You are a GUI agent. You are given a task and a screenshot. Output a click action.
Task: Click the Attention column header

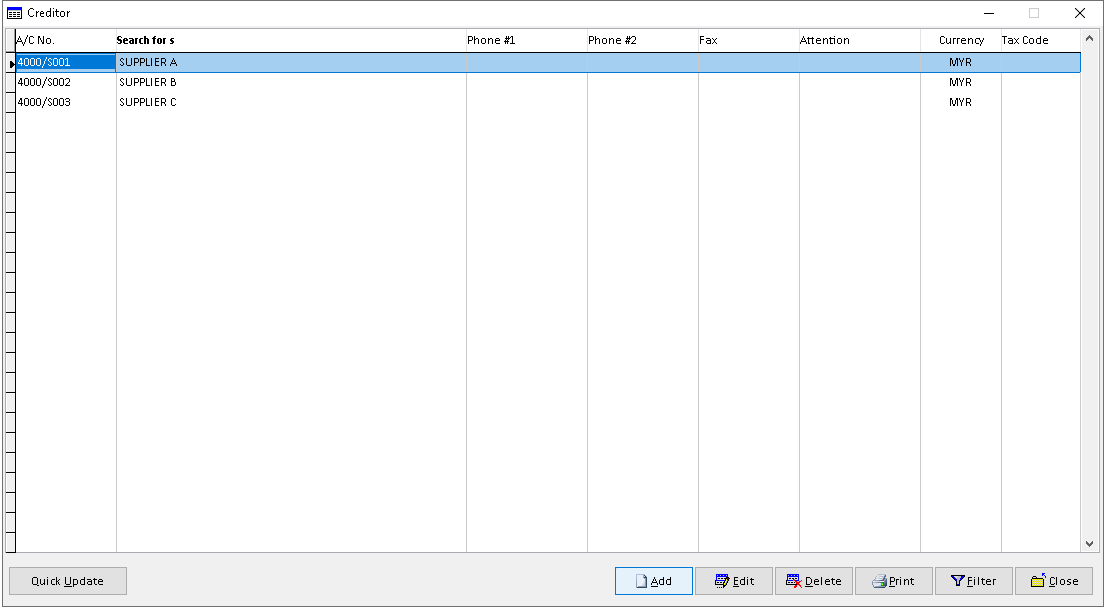(x=860, y=40)
